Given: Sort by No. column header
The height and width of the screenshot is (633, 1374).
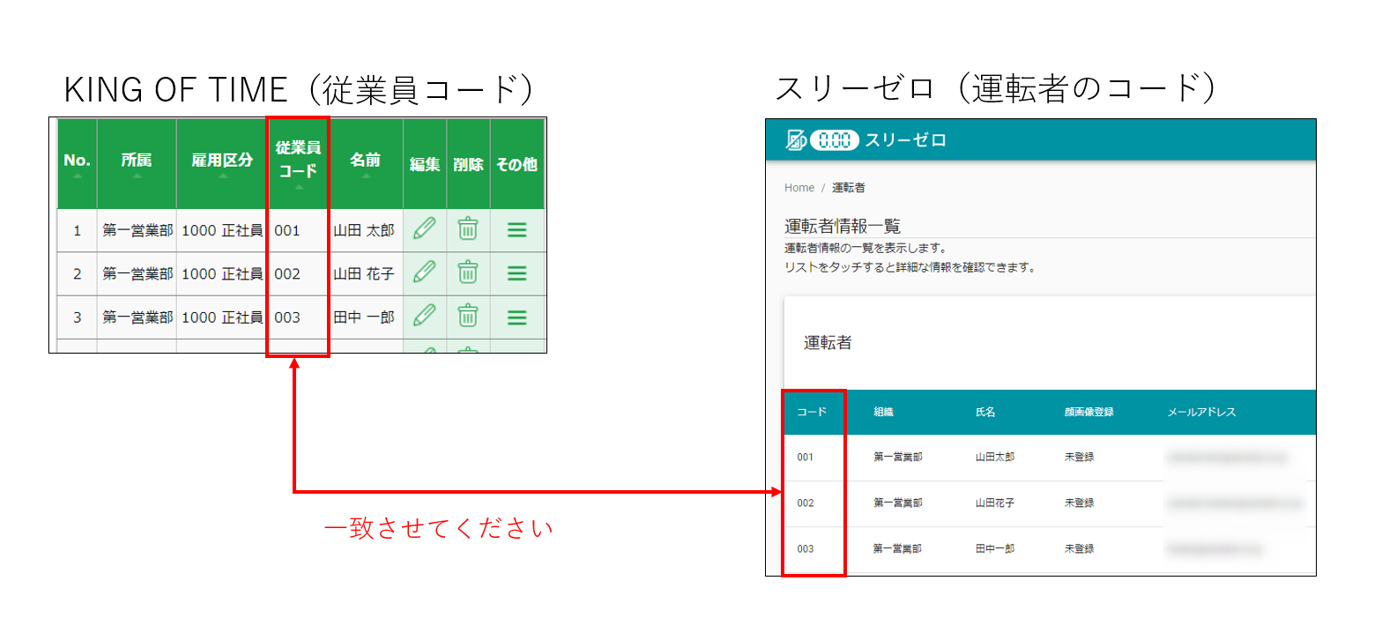Looking at the screenshot, I should pos(77,164).
